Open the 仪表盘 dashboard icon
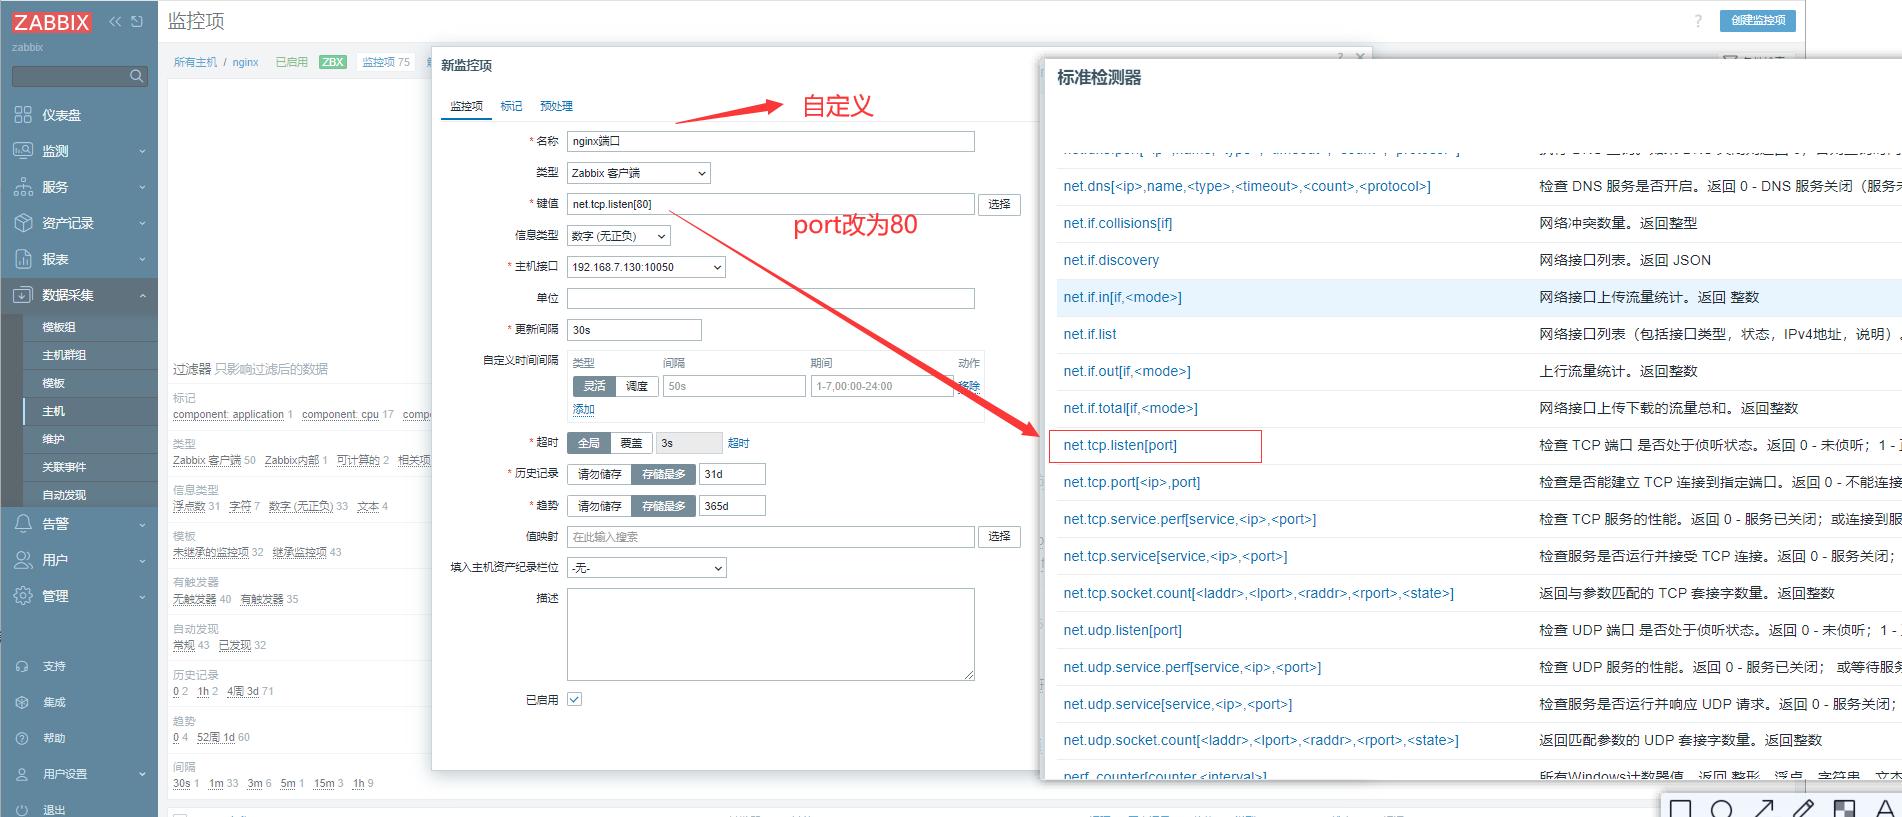The height and width of the screenshot is (817, 1902). pos(23,115)
